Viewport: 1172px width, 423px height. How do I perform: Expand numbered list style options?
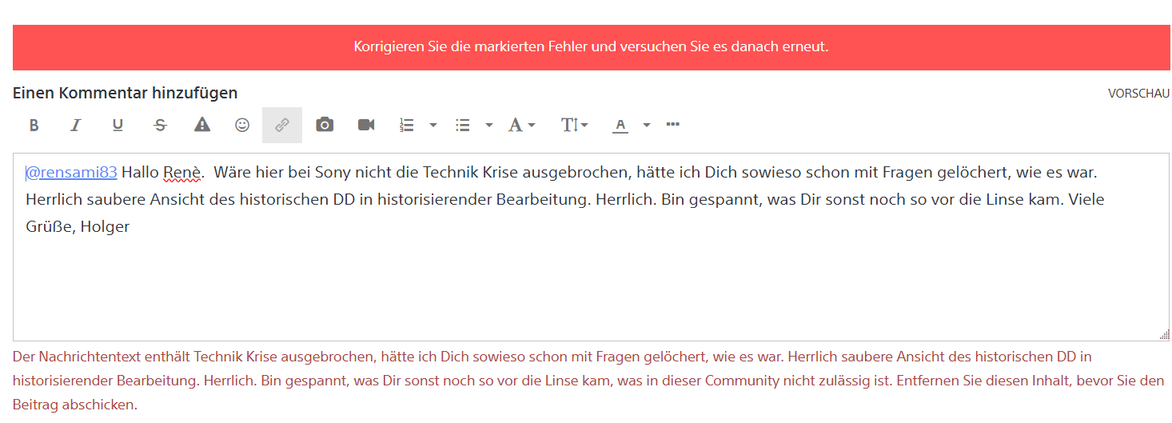click(x=433, y=125)
